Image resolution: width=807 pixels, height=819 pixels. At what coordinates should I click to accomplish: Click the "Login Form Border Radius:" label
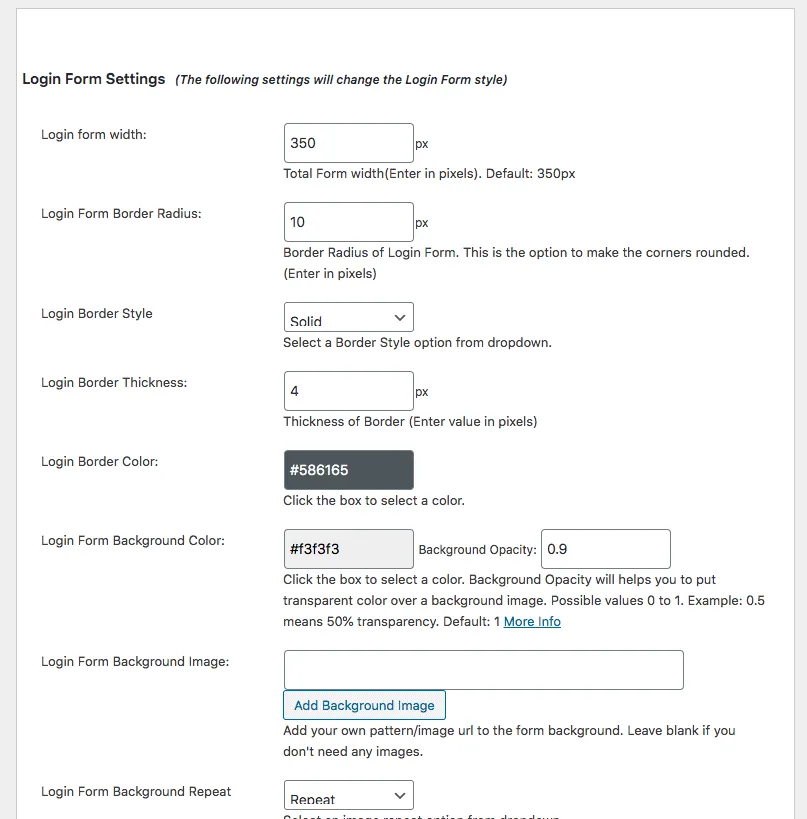tap(121, 214)
